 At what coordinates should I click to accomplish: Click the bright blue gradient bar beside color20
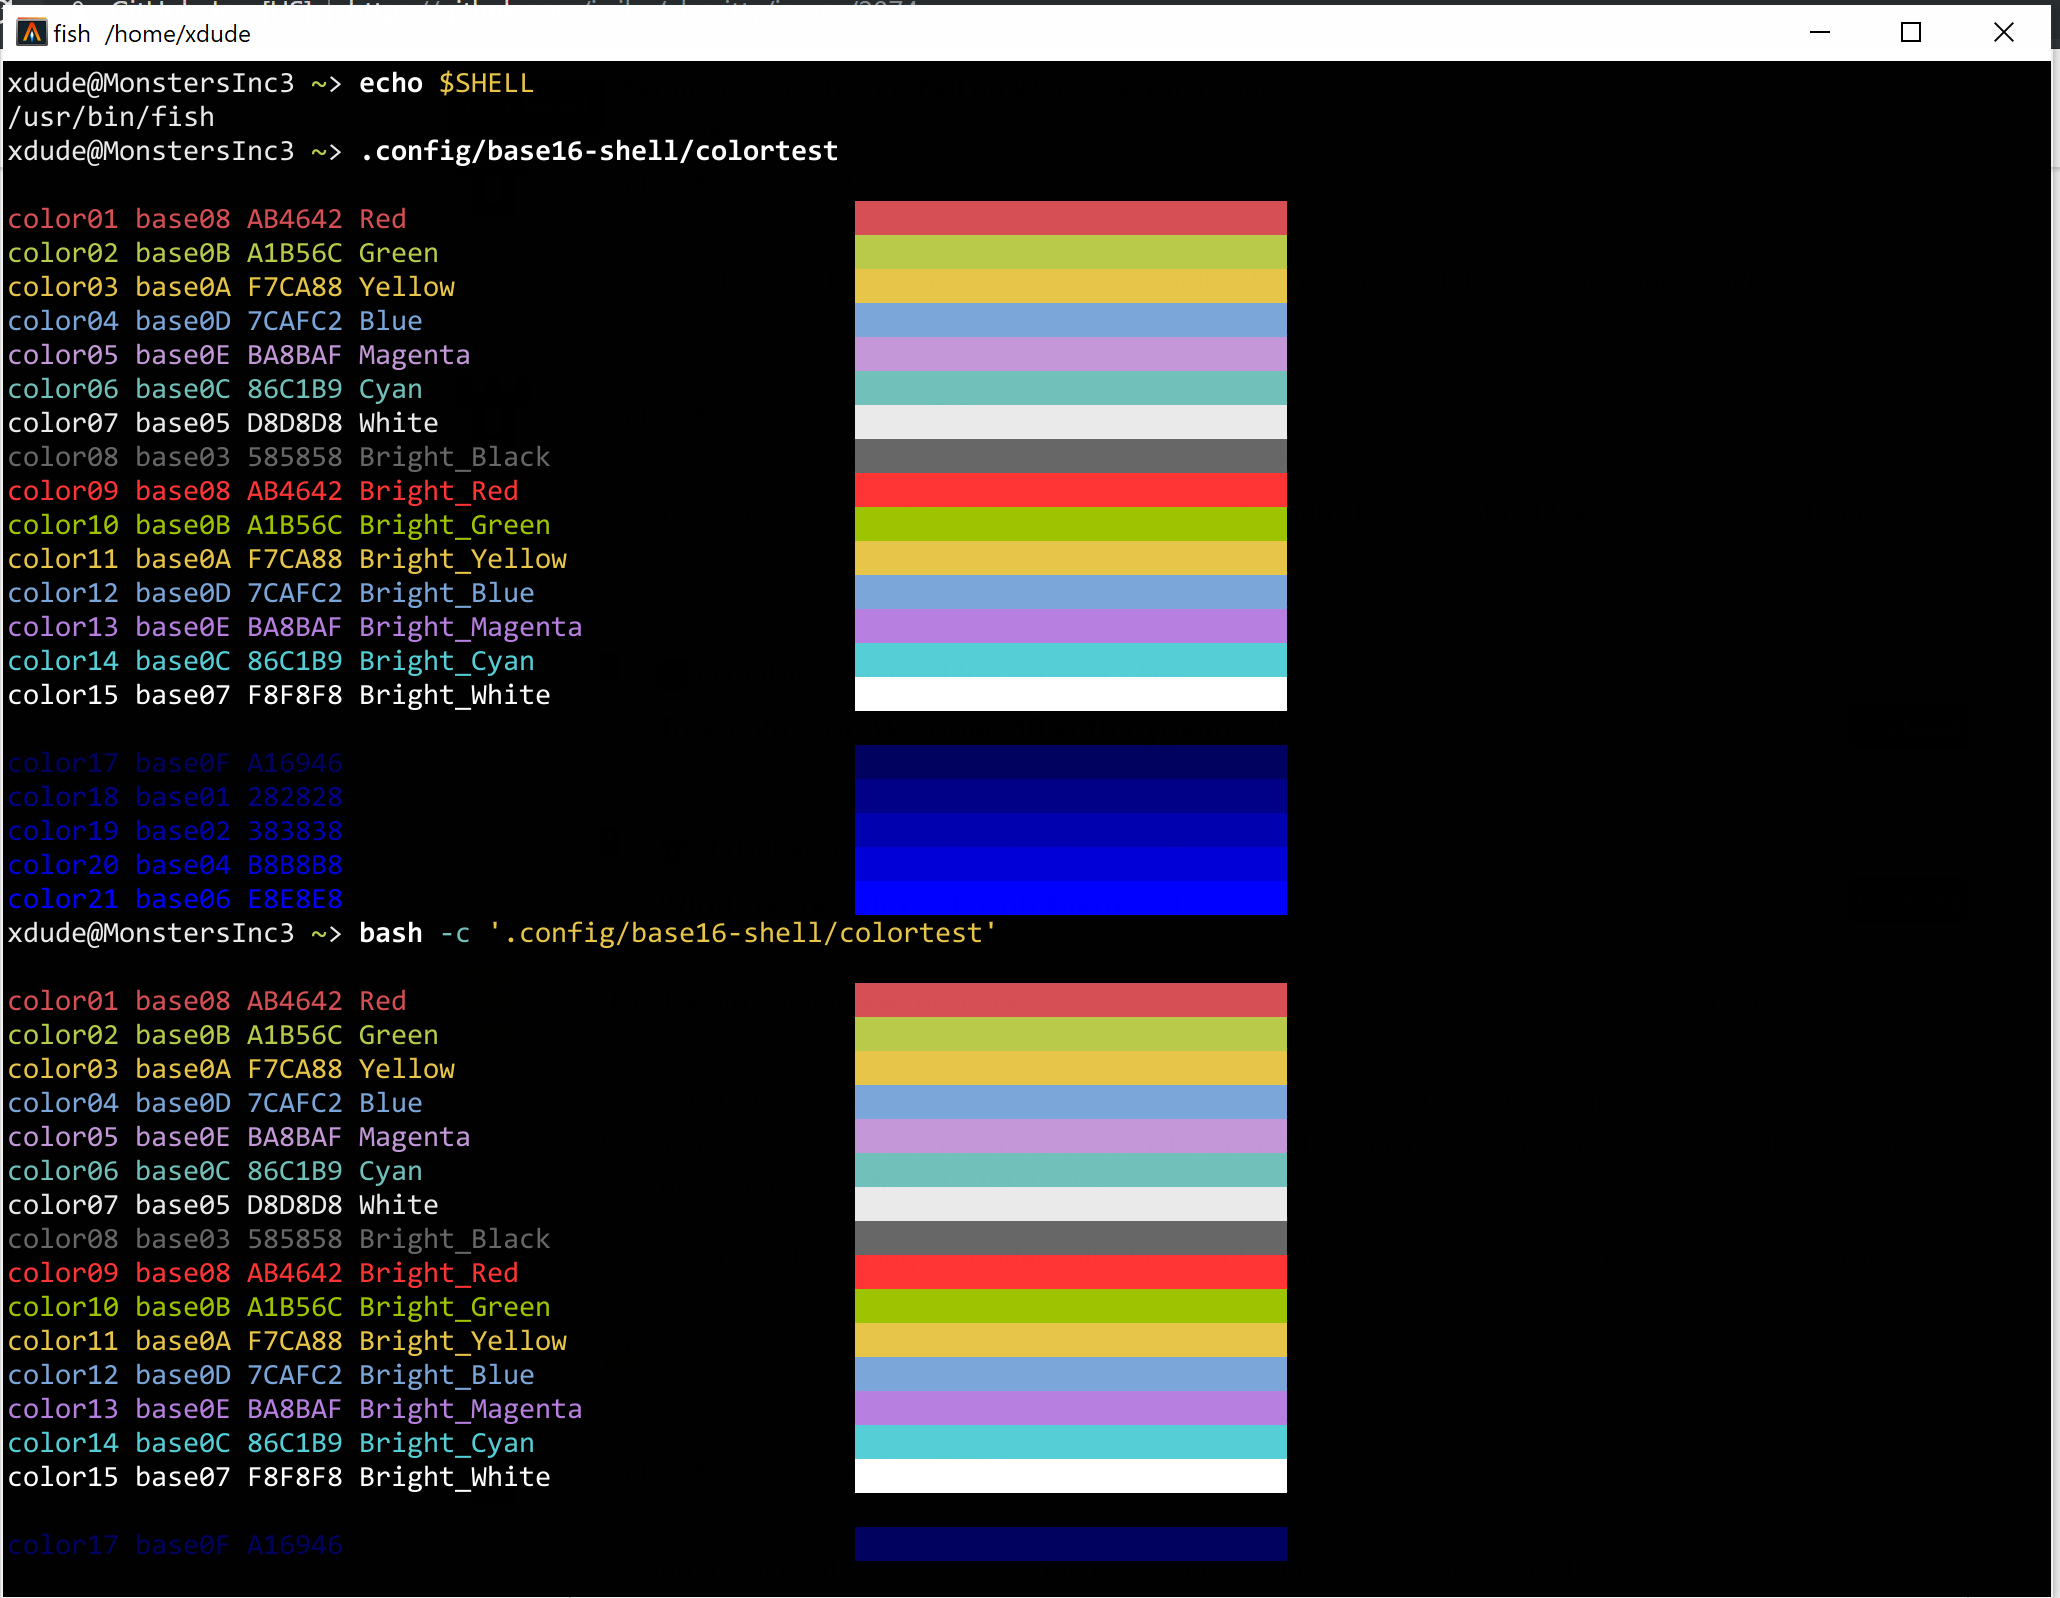pos(1070,864)
